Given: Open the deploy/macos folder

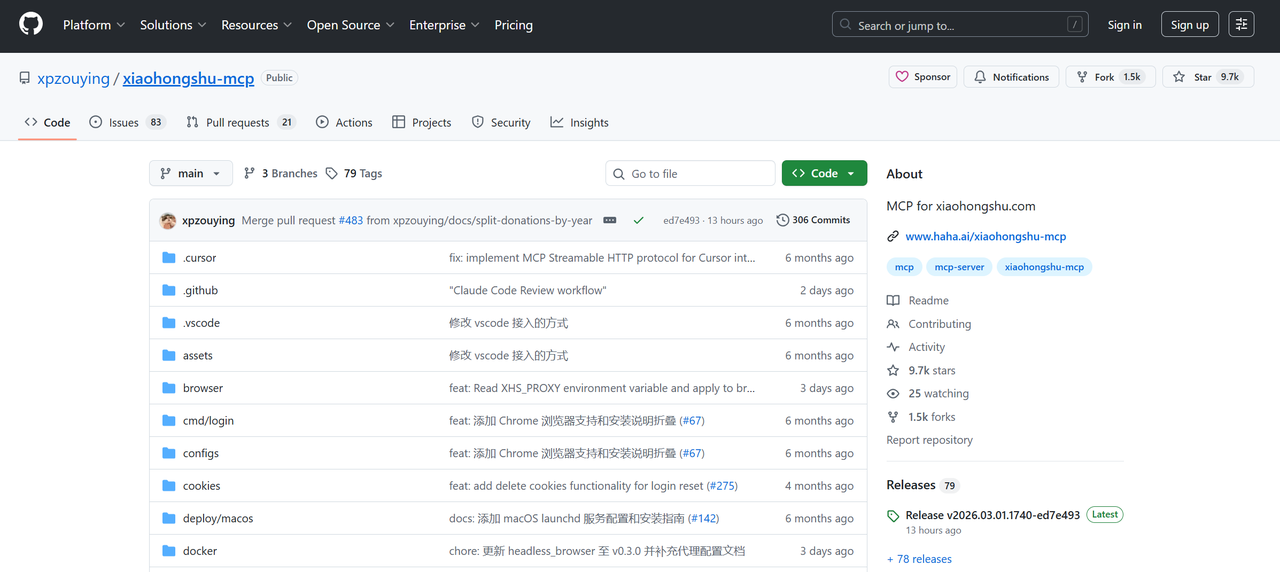Looking at the screenshot, I should [x=218, y=518].
